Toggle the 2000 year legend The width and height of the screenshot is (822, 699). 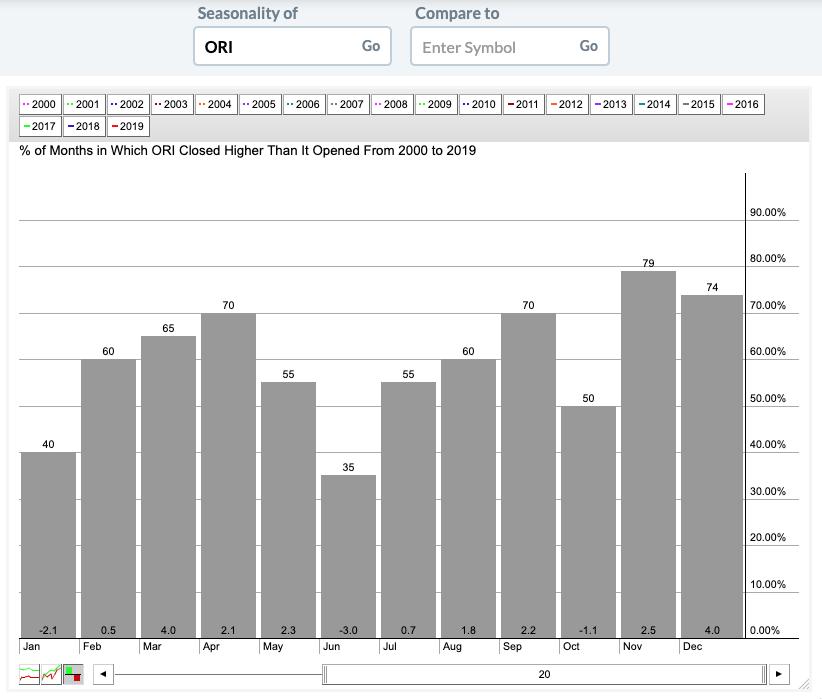(x=40, y=104)
